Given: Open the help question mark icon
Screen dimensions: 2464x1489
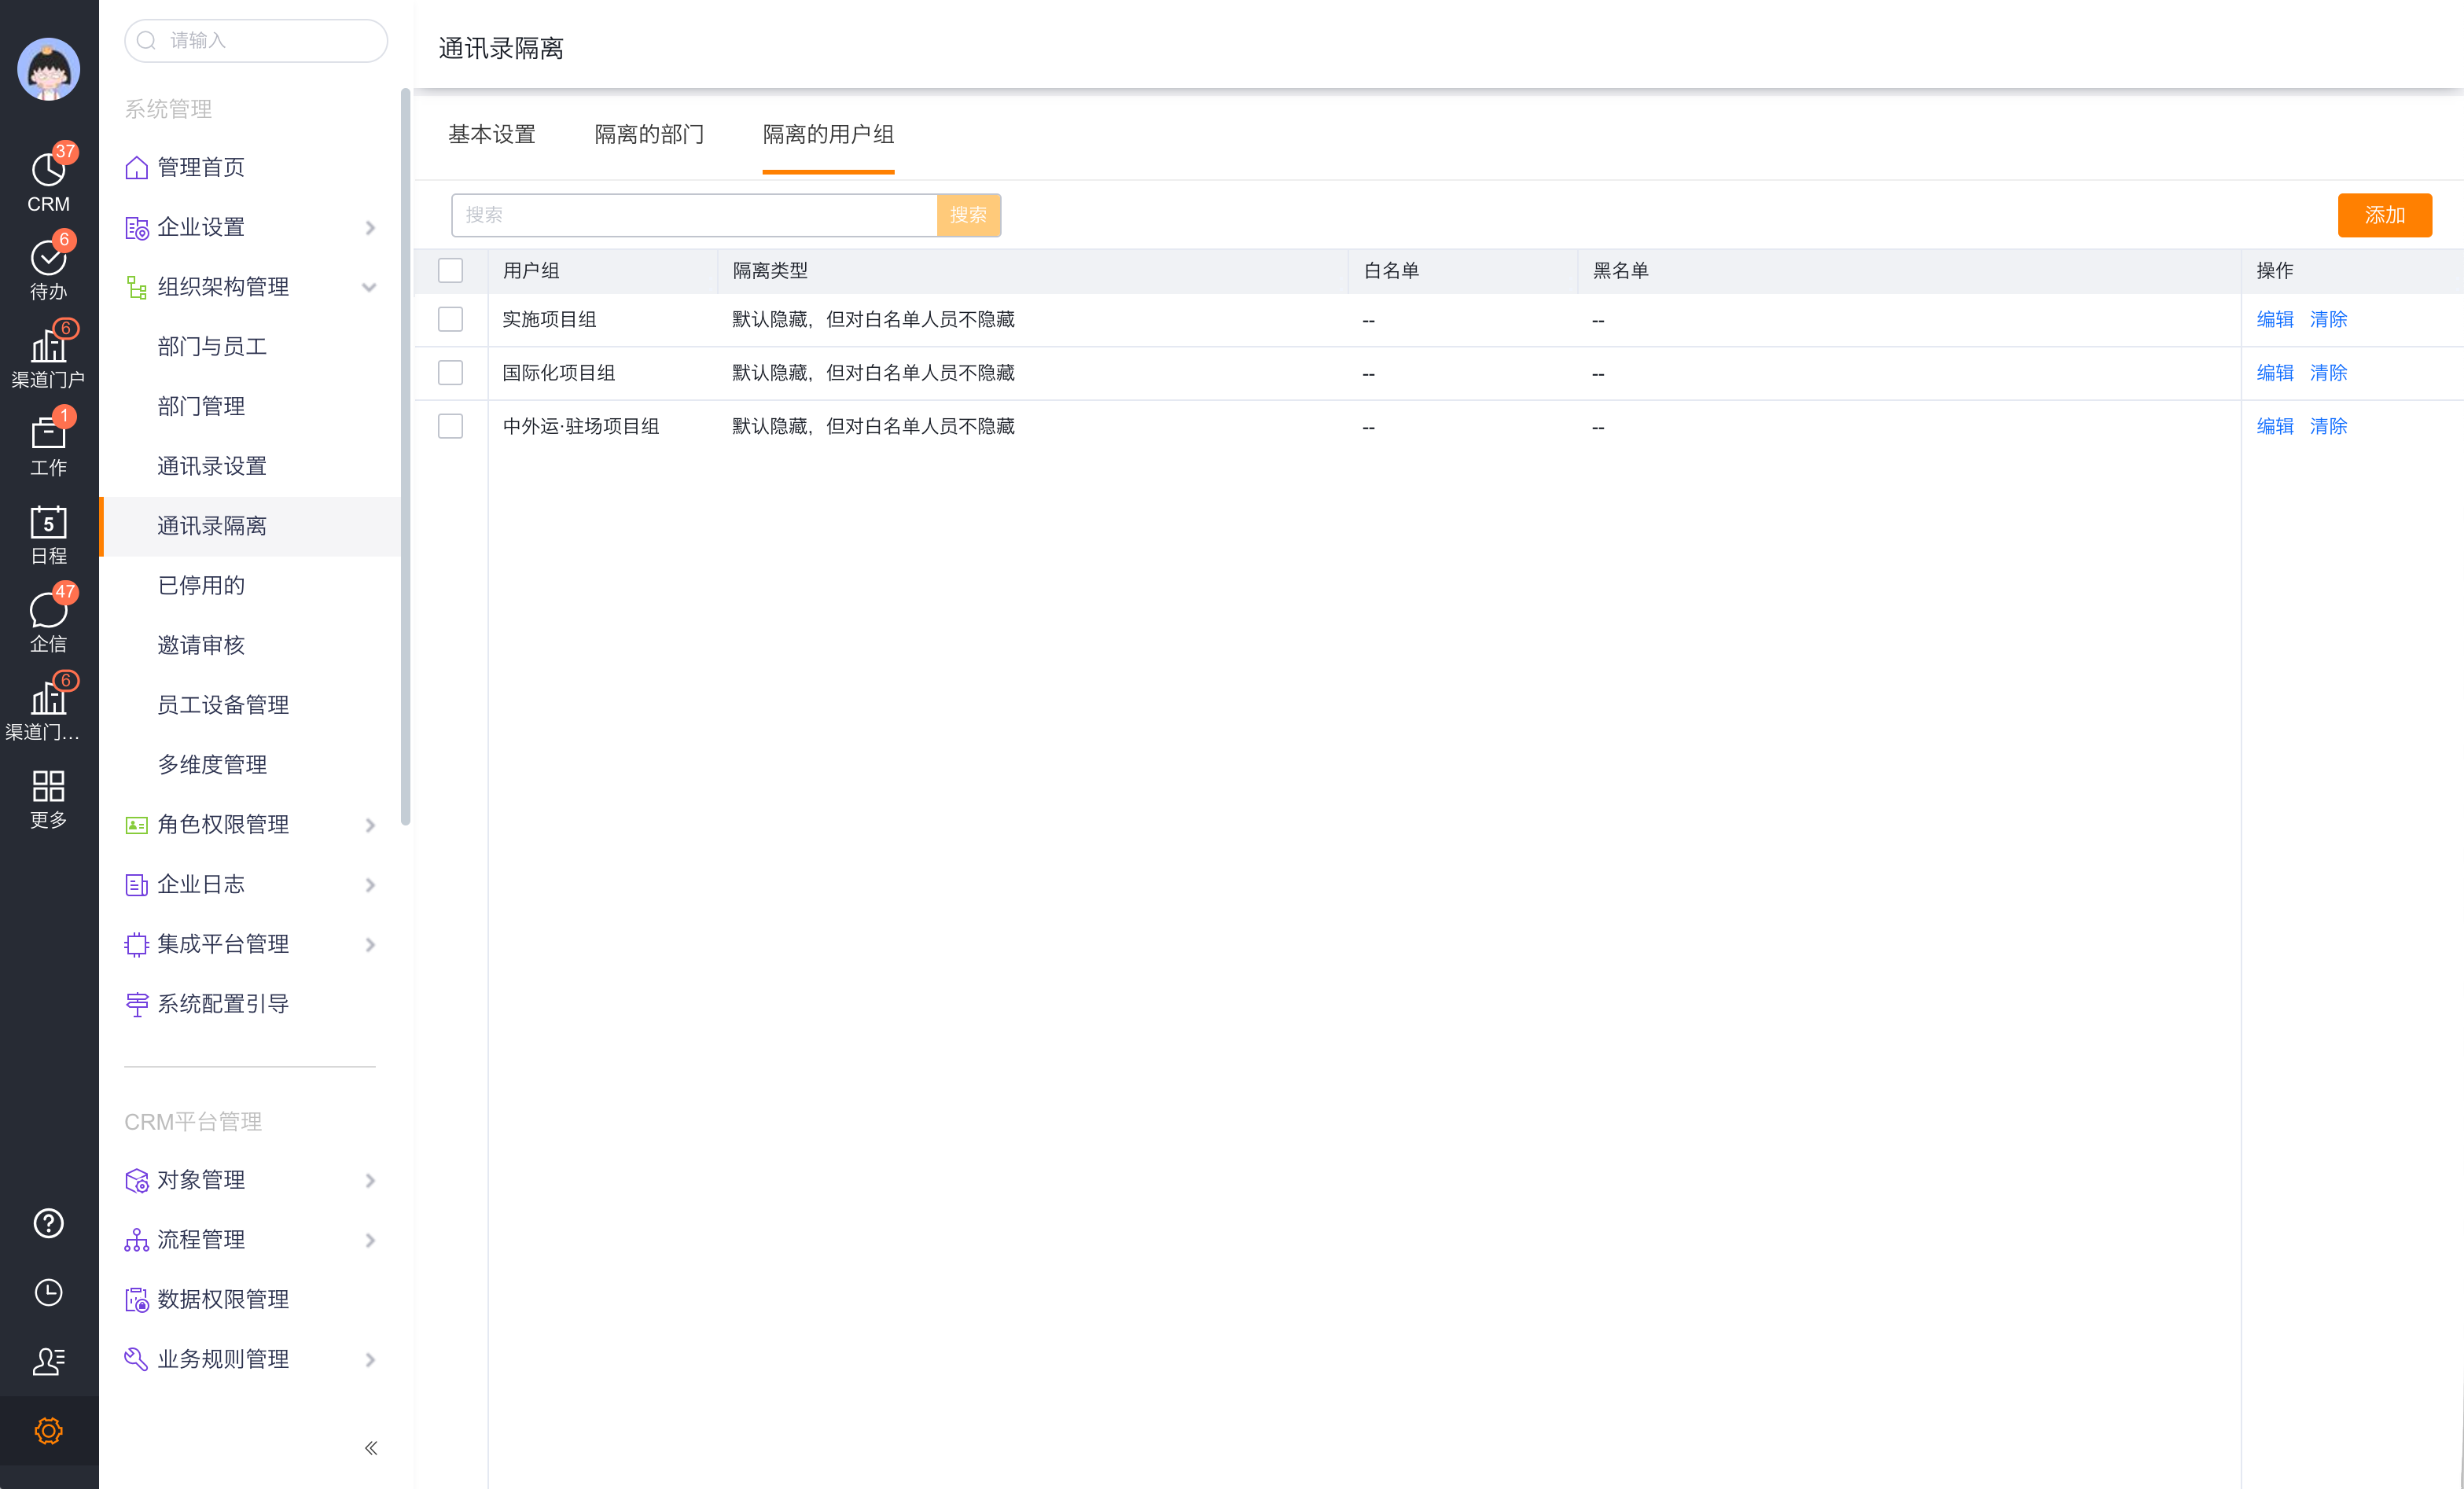Looking at the screenshot, I should click(x=48, y=1223).
